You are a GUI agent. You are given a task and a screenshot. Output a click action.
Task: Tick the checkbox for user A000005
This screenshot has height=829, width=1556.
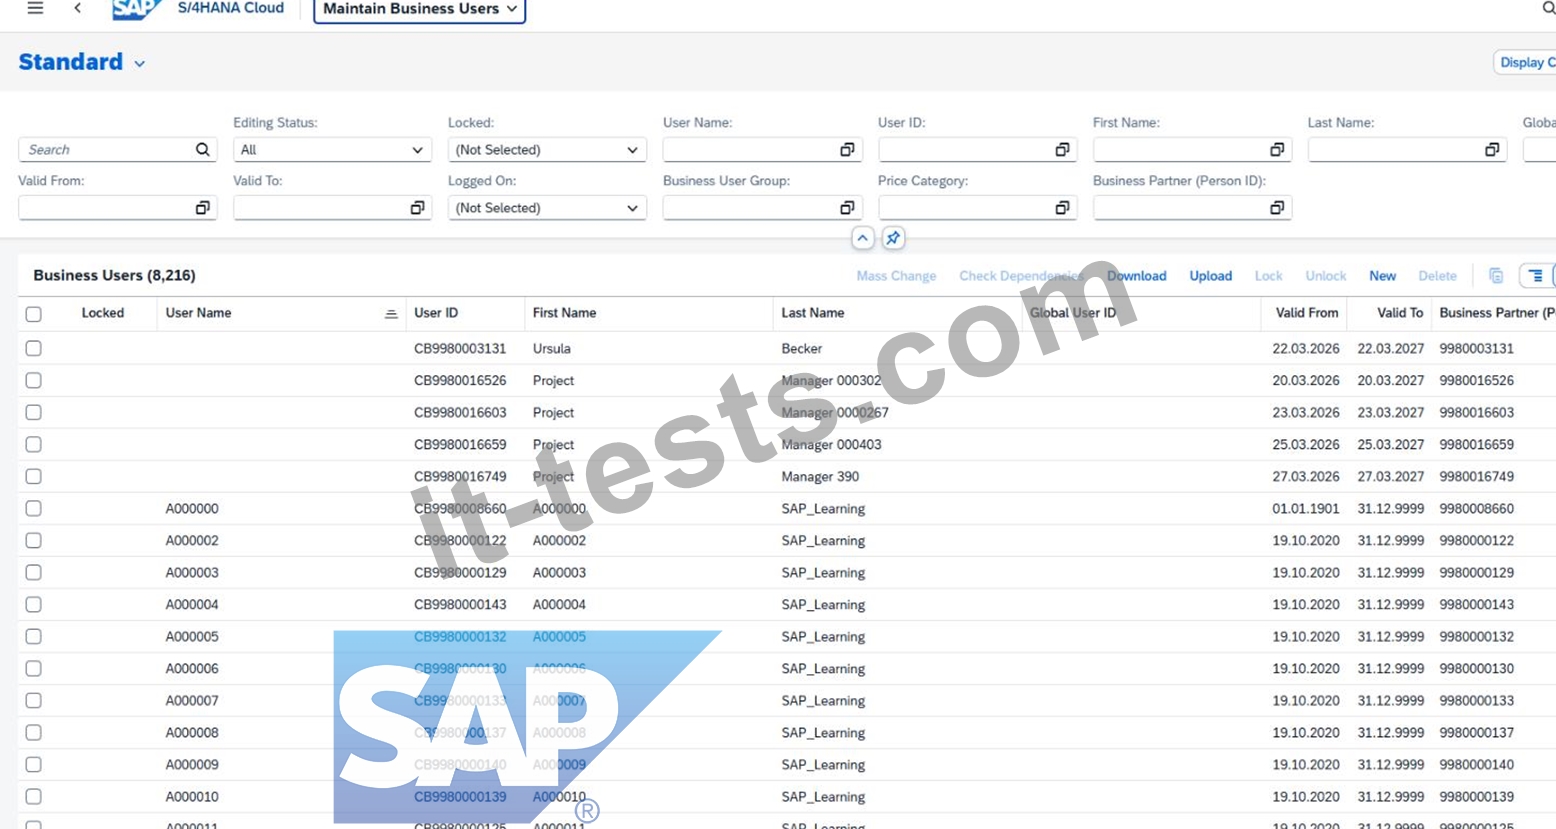coord(34,636)
